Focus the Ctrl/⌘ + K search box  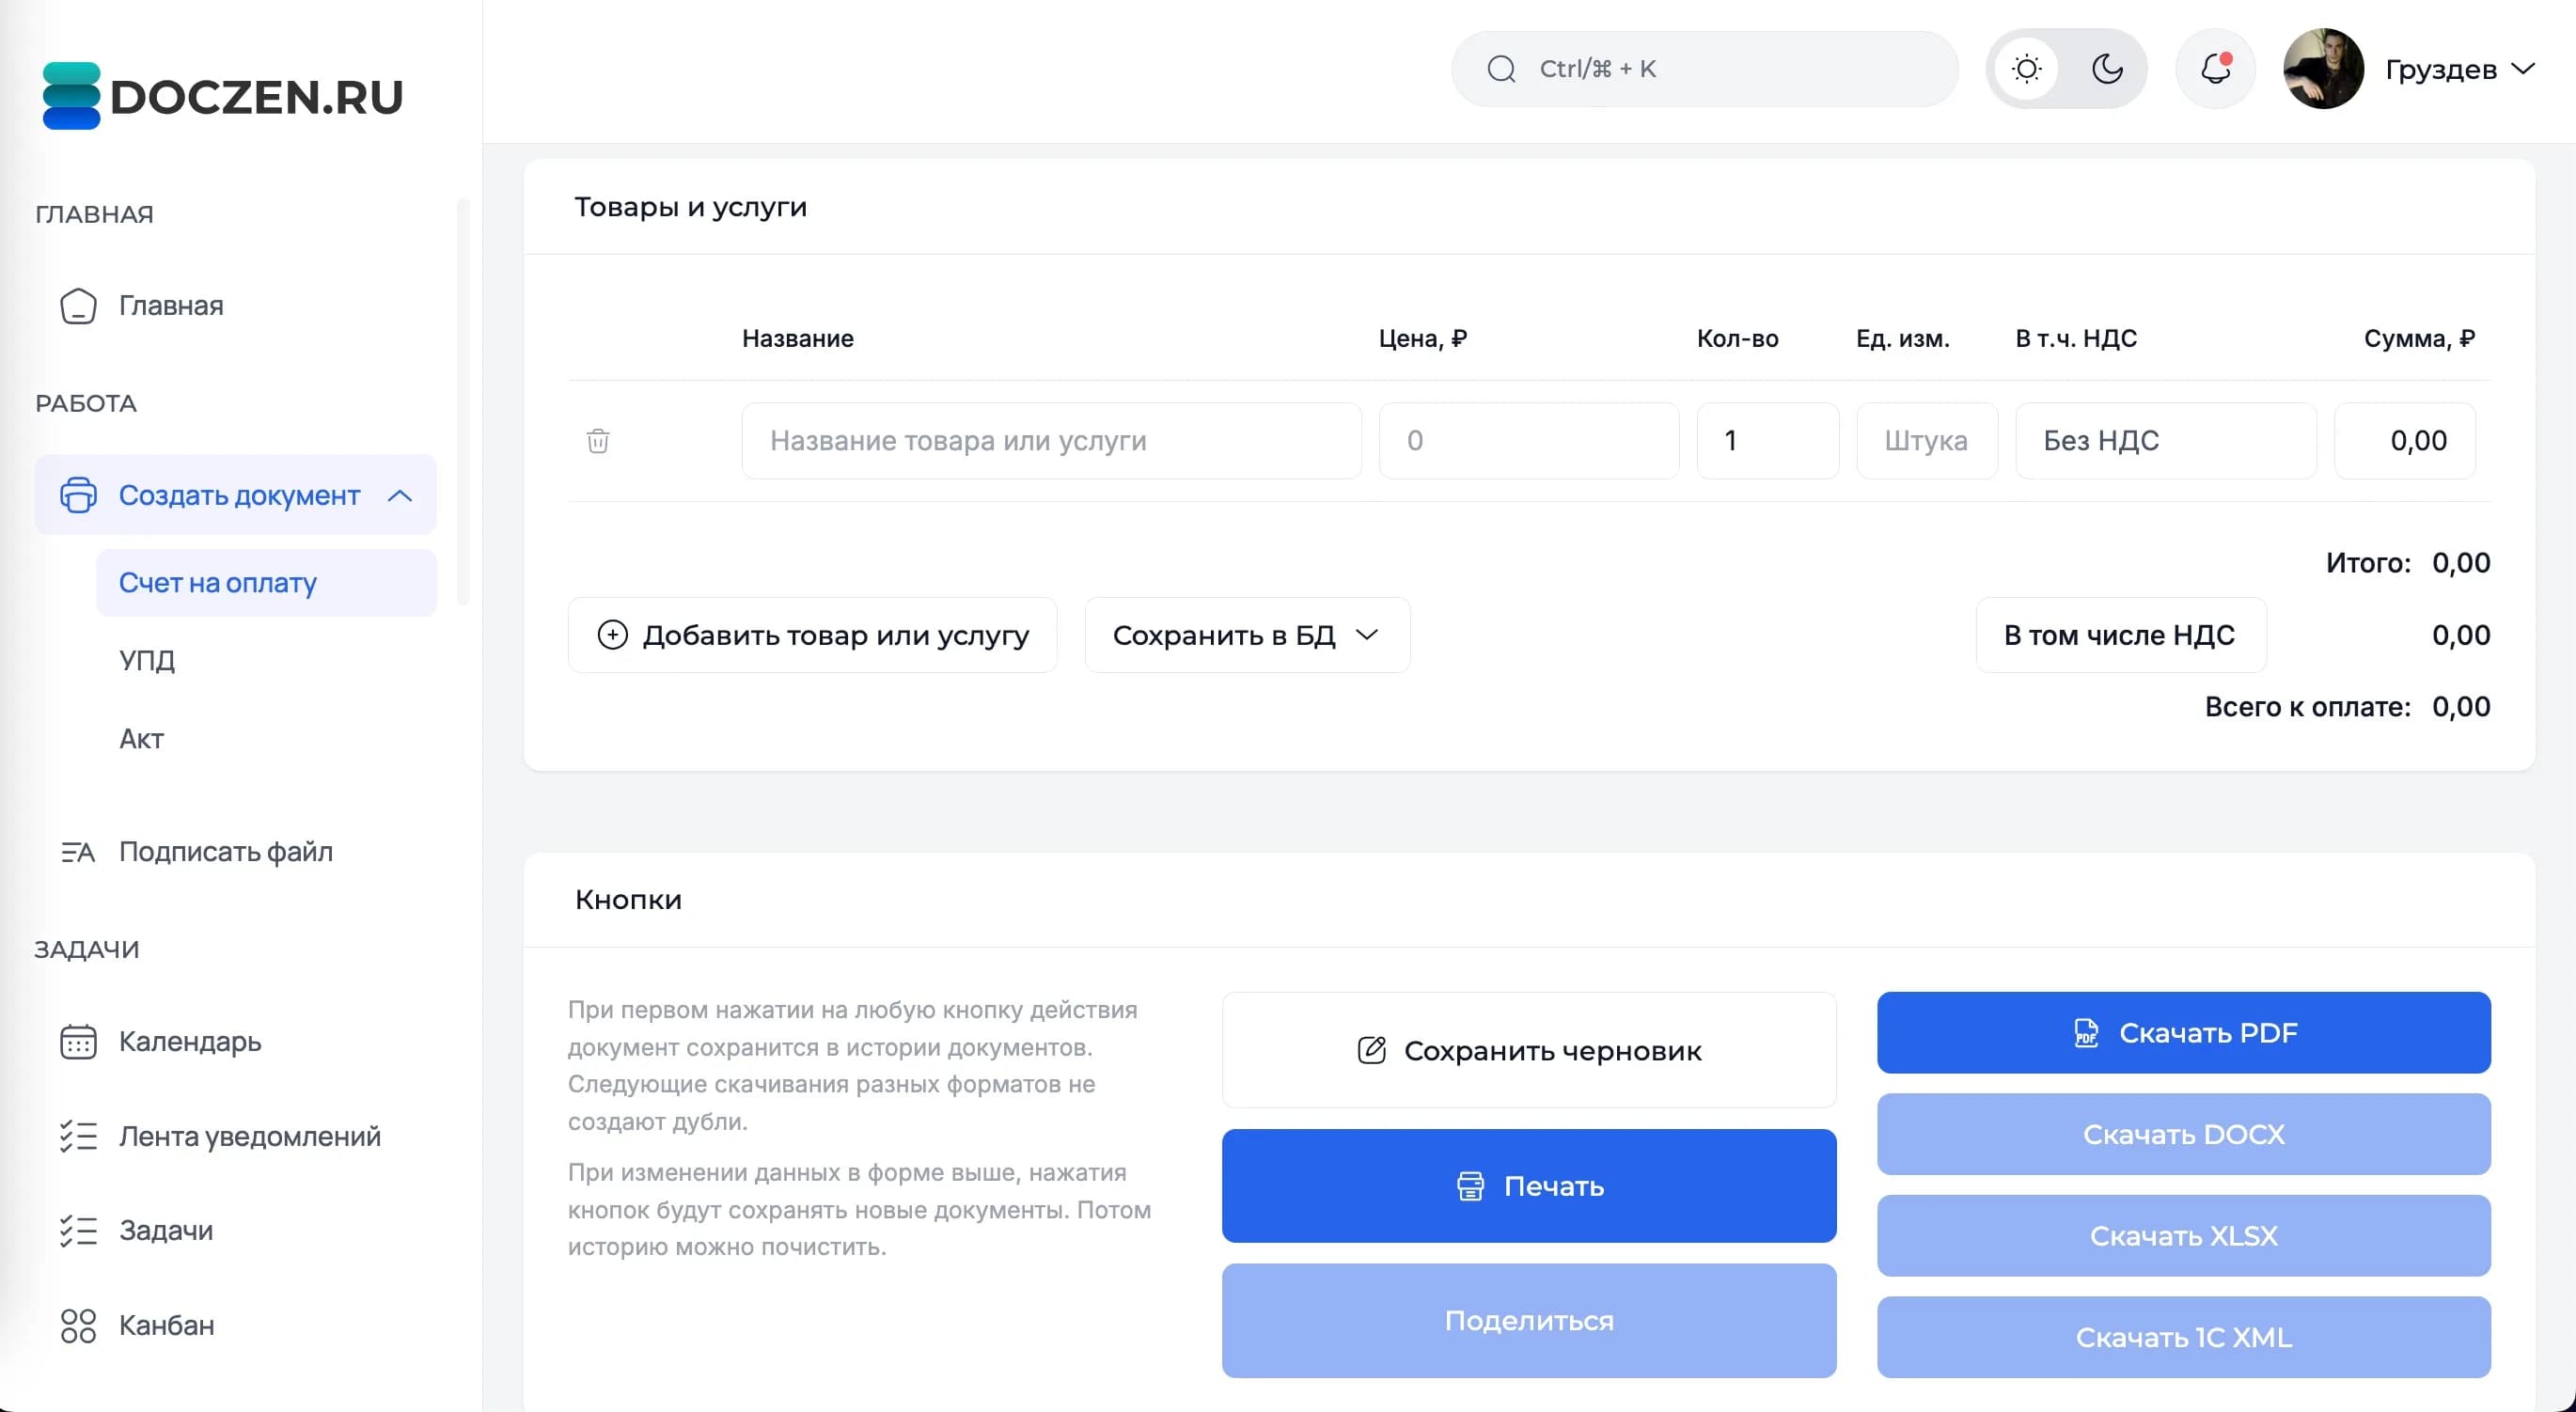pyautogui.click(x=1705, y=69)
